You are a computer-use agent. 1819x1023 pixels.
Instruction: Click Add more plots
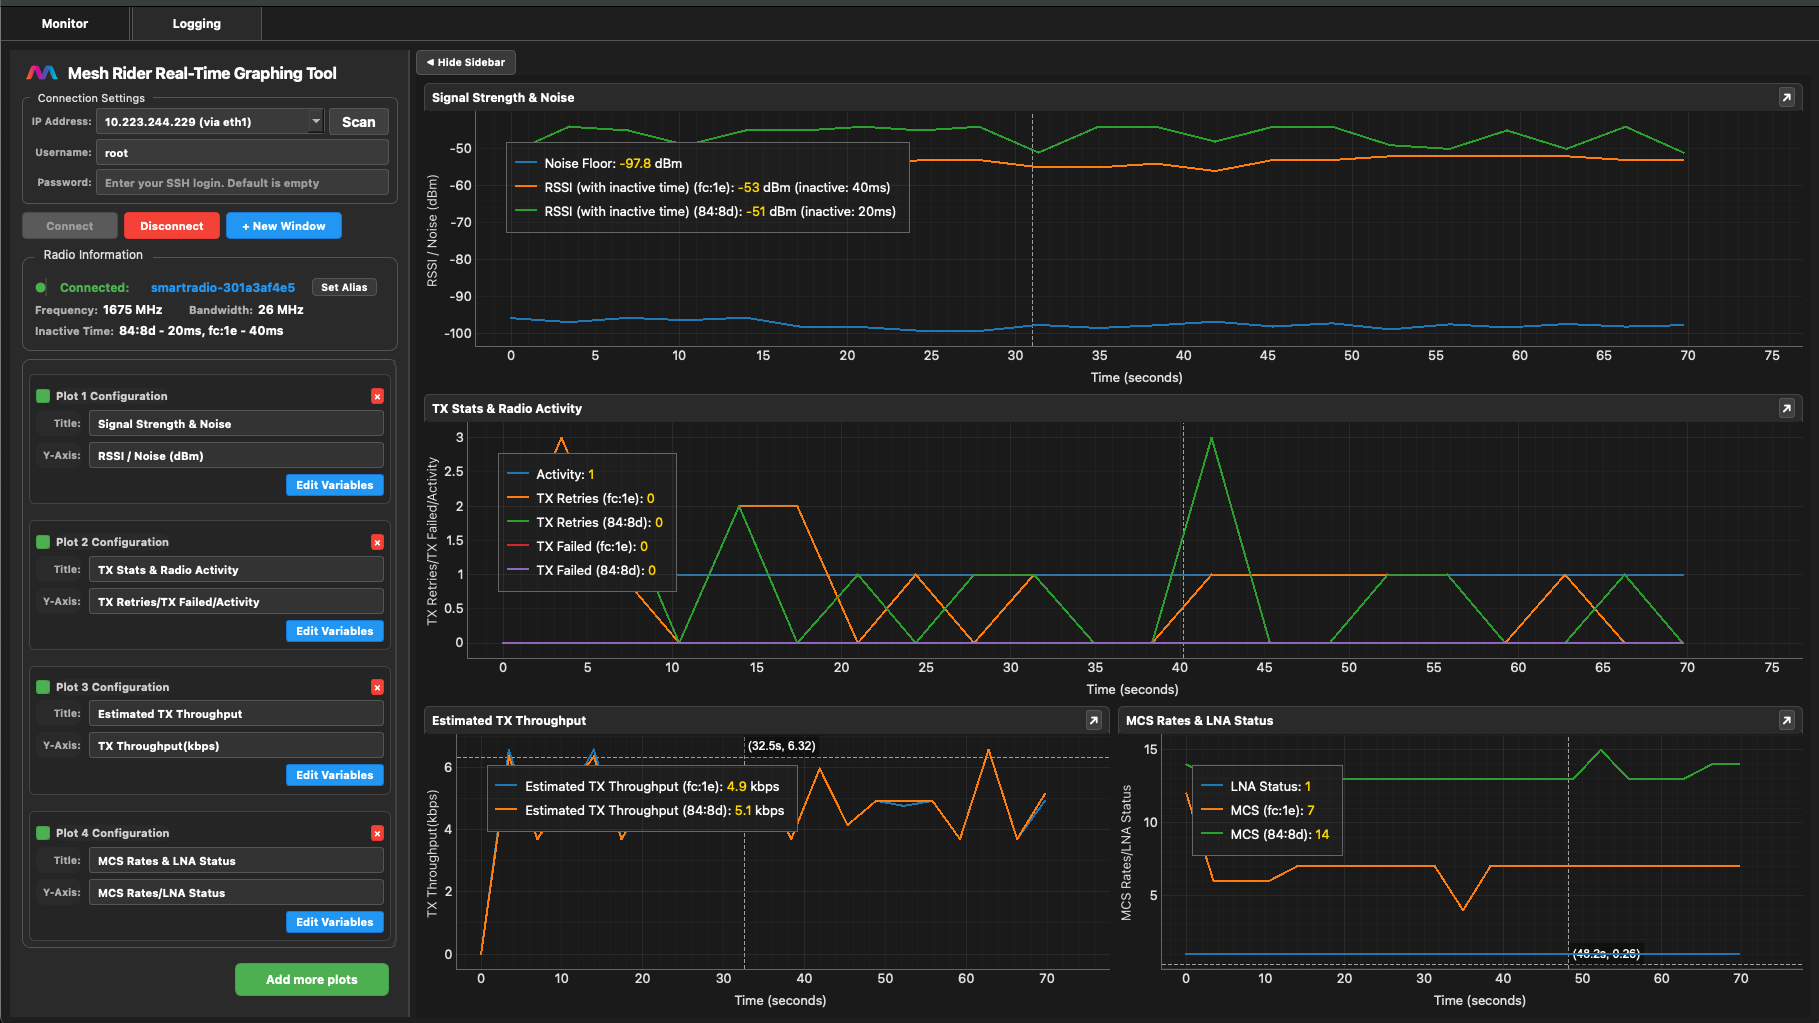tap(311, 979)
